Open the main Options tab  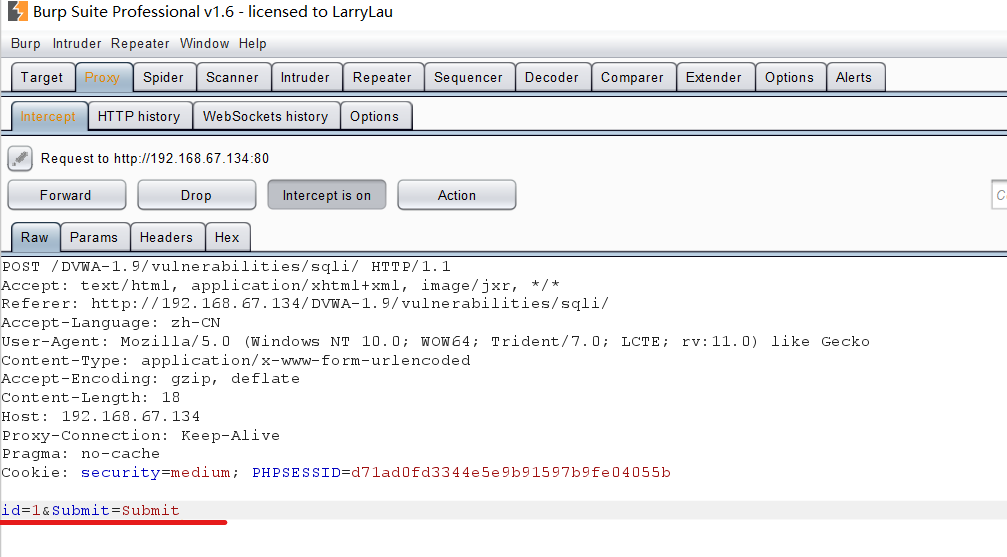pyautogui.click(x=789, y=77)
